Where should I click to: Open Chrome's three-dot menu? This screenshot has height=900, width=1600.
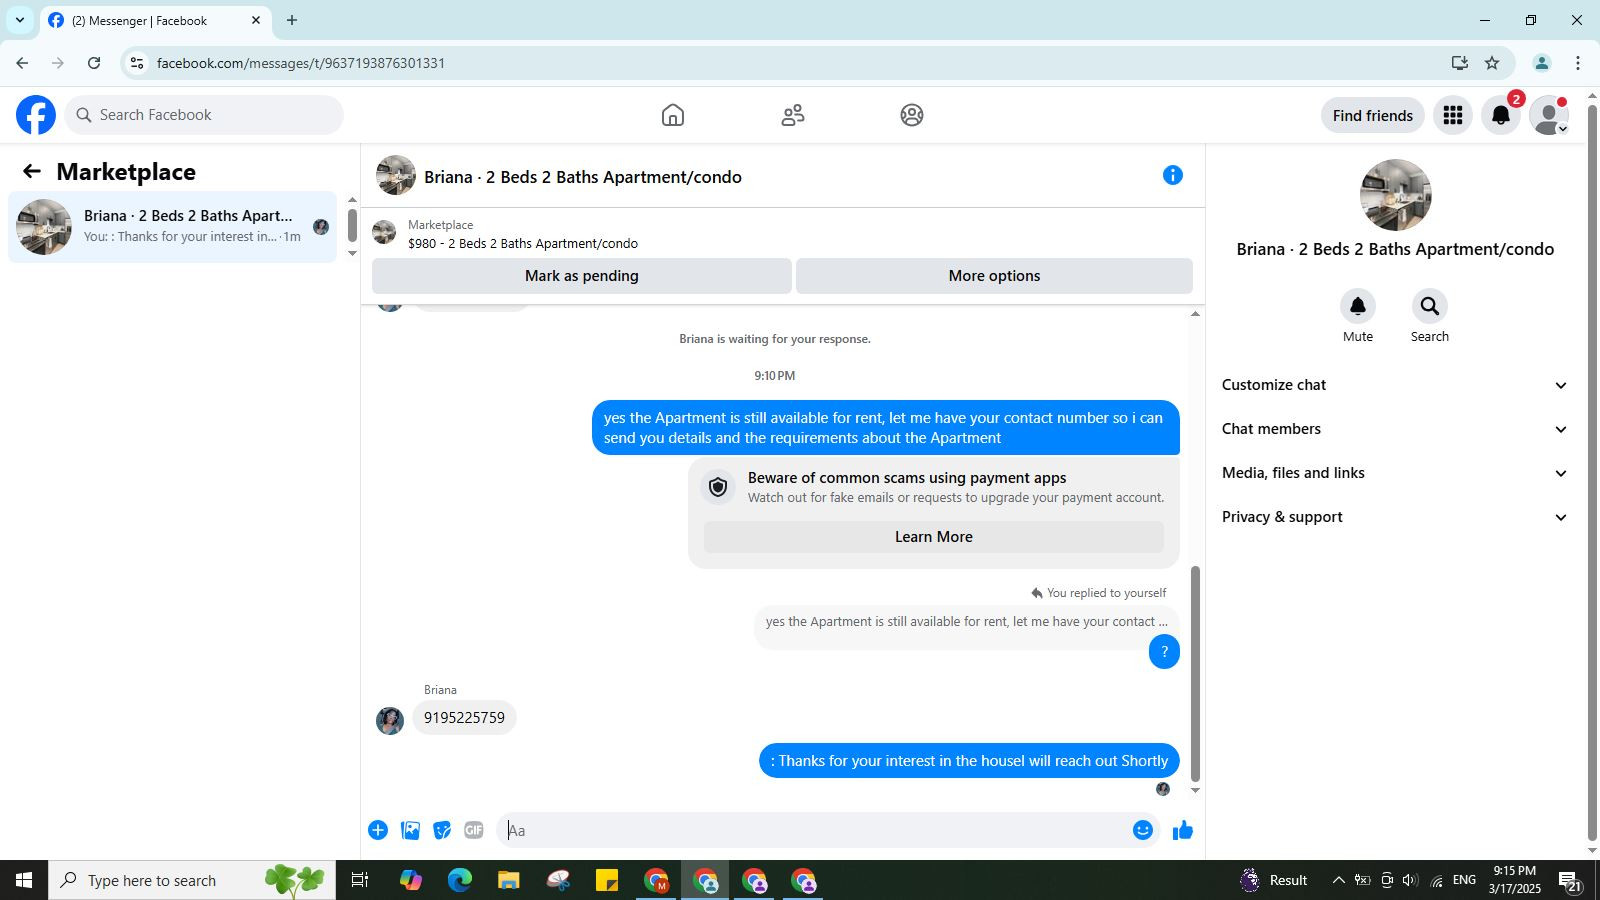1578,63
